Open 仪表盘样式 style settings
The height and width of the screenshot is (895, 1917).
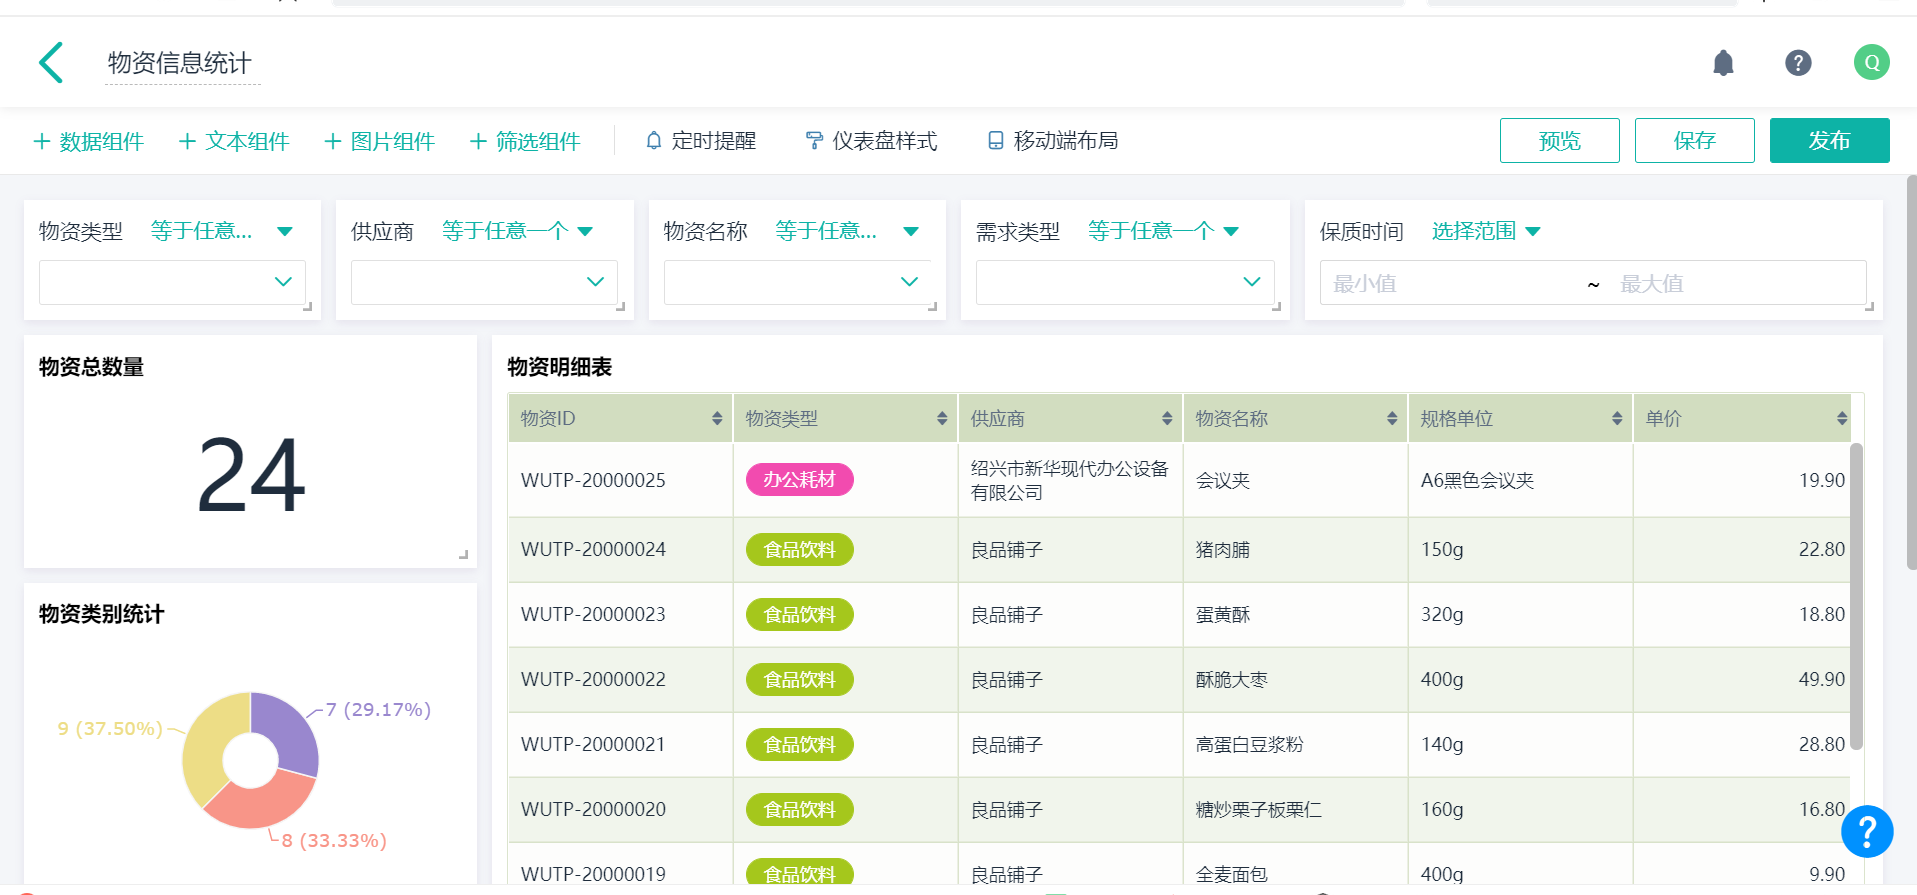coord(871,141)
